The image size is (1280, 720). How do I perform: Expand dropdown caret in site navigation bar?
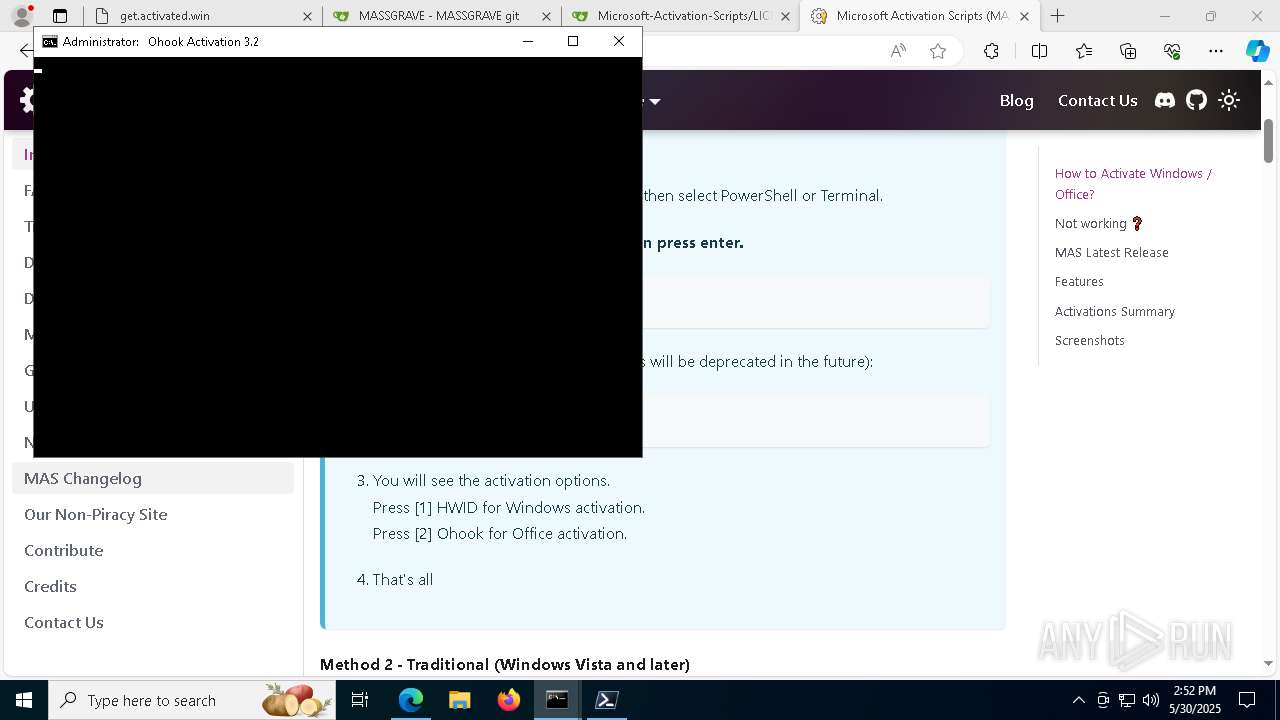point(655,101)
